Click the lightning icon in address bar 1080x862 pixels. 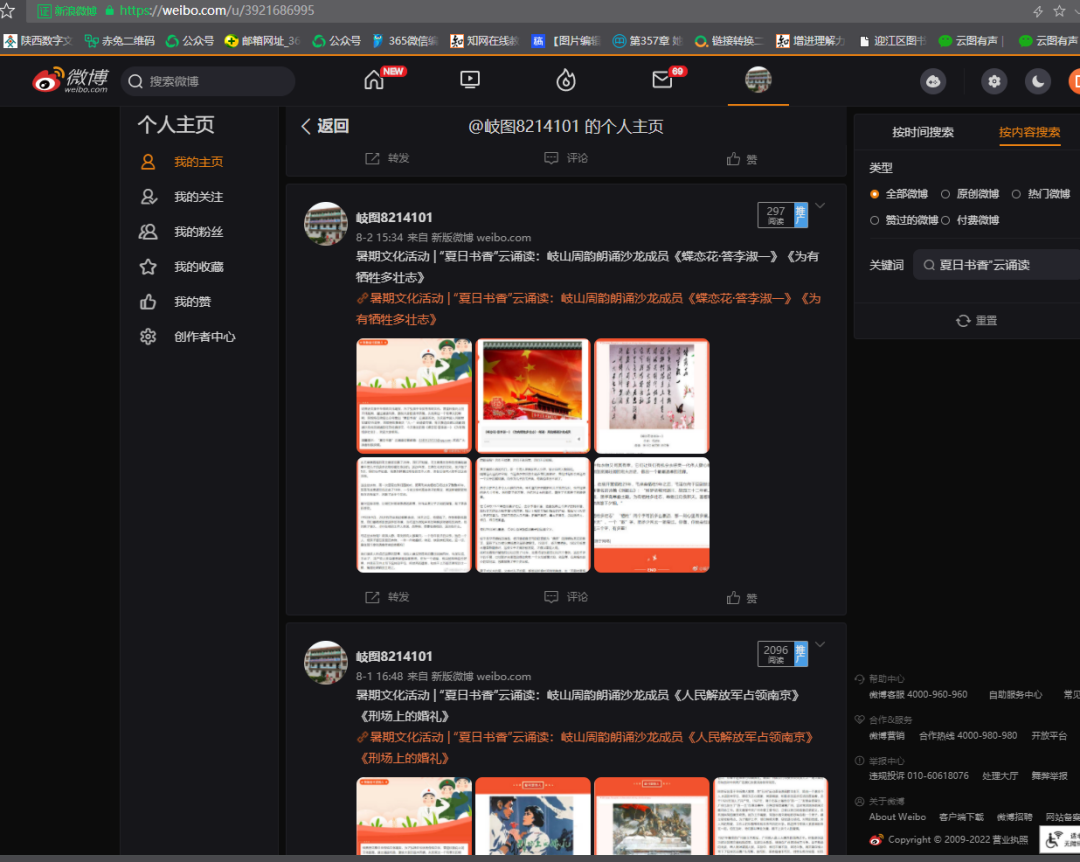pos(1038,10)
